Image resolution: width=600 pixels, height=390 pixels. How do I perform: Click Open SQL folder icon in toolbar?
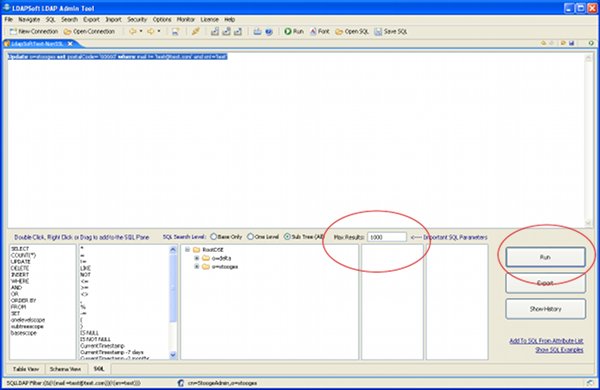tap(339, 32)
